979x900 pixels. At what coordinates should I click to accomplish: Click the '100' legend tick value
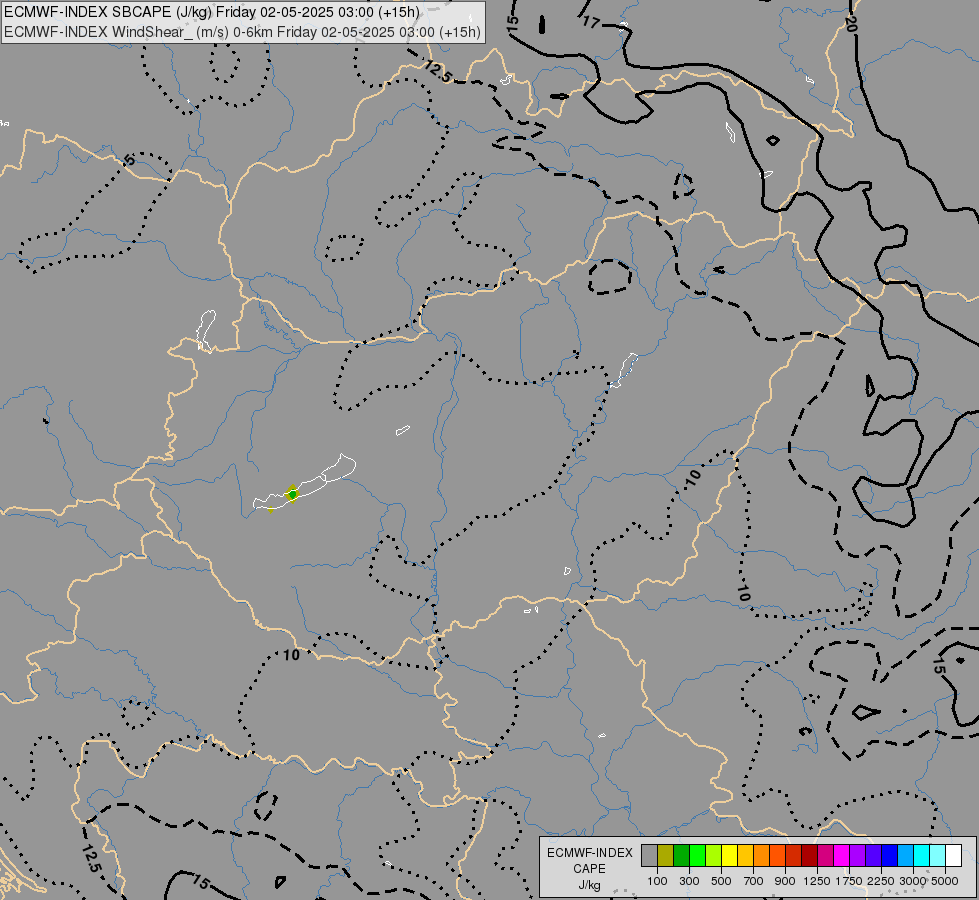tap(657, 881)
